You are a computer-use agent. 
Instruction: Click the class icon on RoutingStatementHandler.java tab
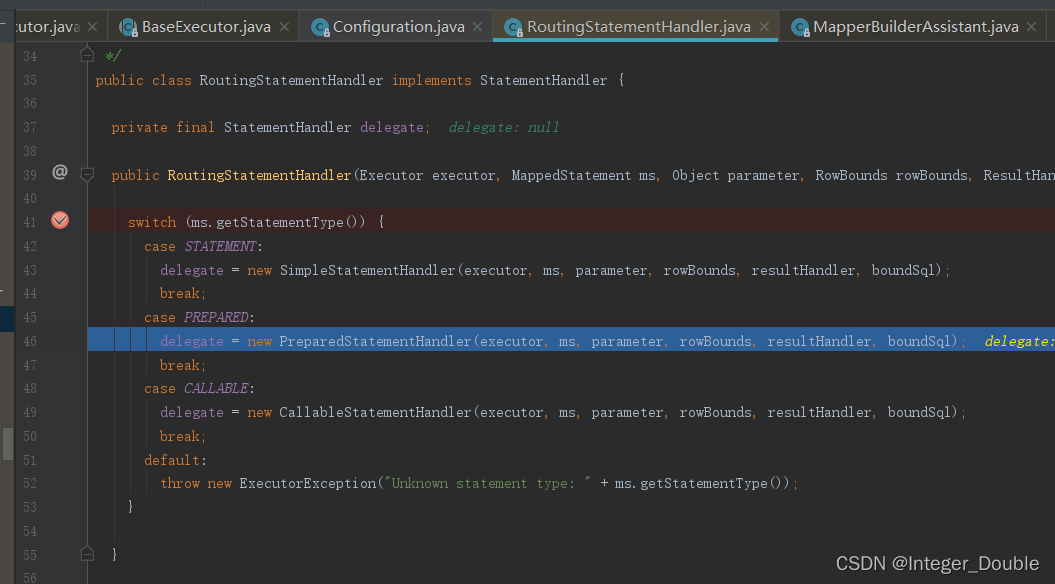pyautogui.click(x=513, y=28)
